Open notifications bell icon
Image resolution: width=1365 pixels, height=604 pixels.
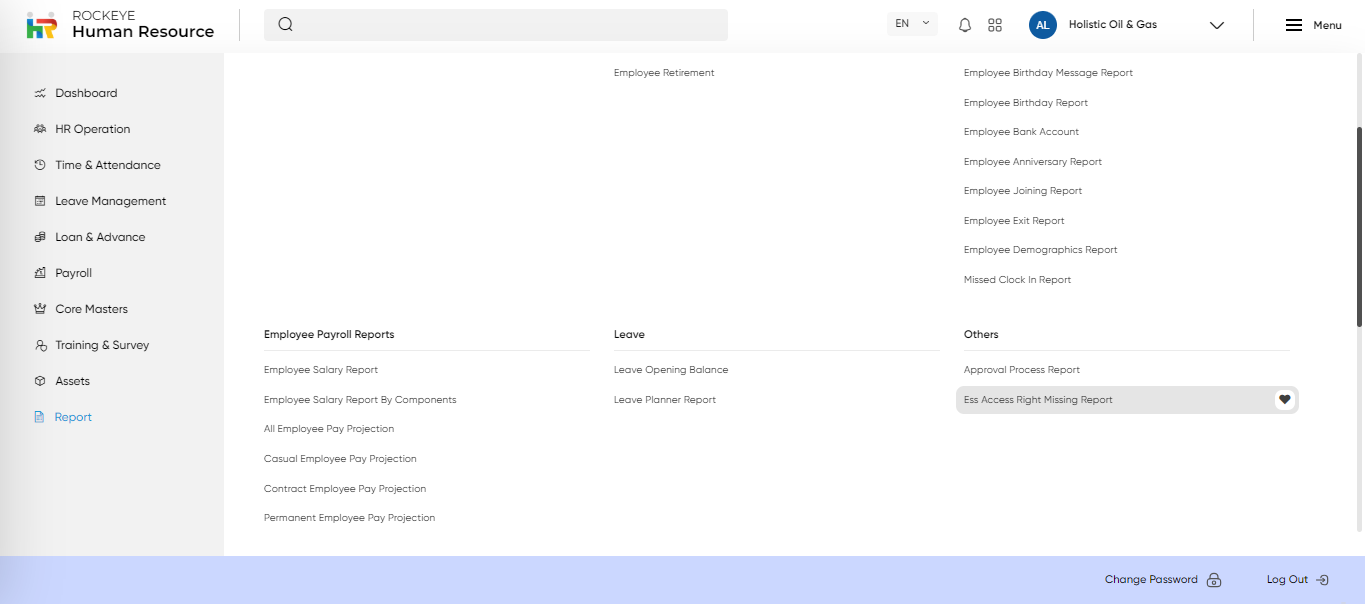click(965, 25)
